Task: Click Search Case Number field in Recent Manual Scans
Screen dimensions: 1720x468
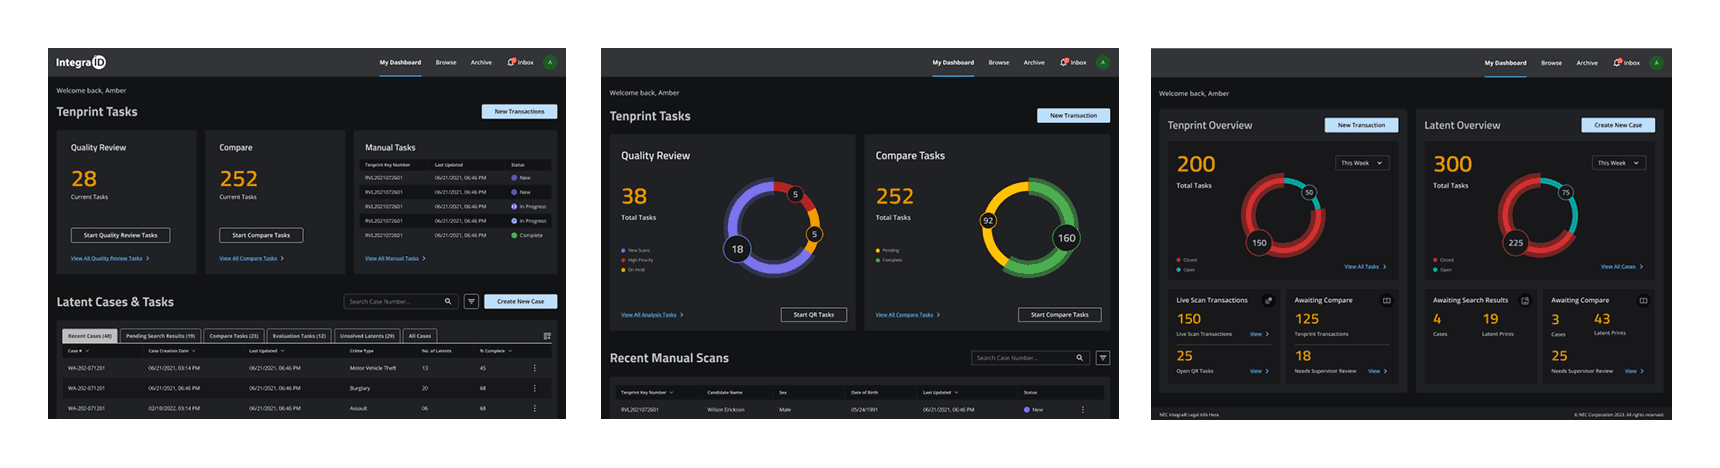Action: pyautogui.click(x=1030, y=358)
